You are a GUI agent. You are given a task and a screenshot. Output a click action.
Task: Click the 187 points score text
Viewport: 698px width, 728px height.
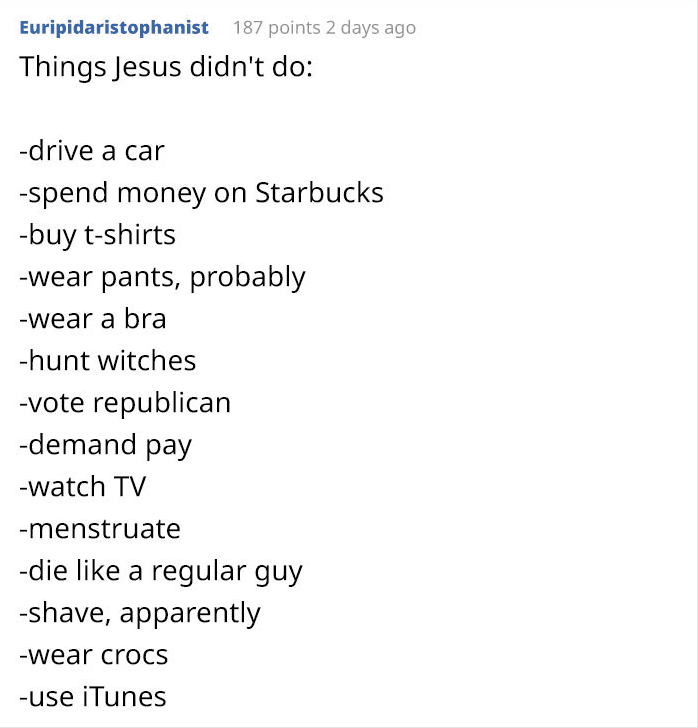276,28
